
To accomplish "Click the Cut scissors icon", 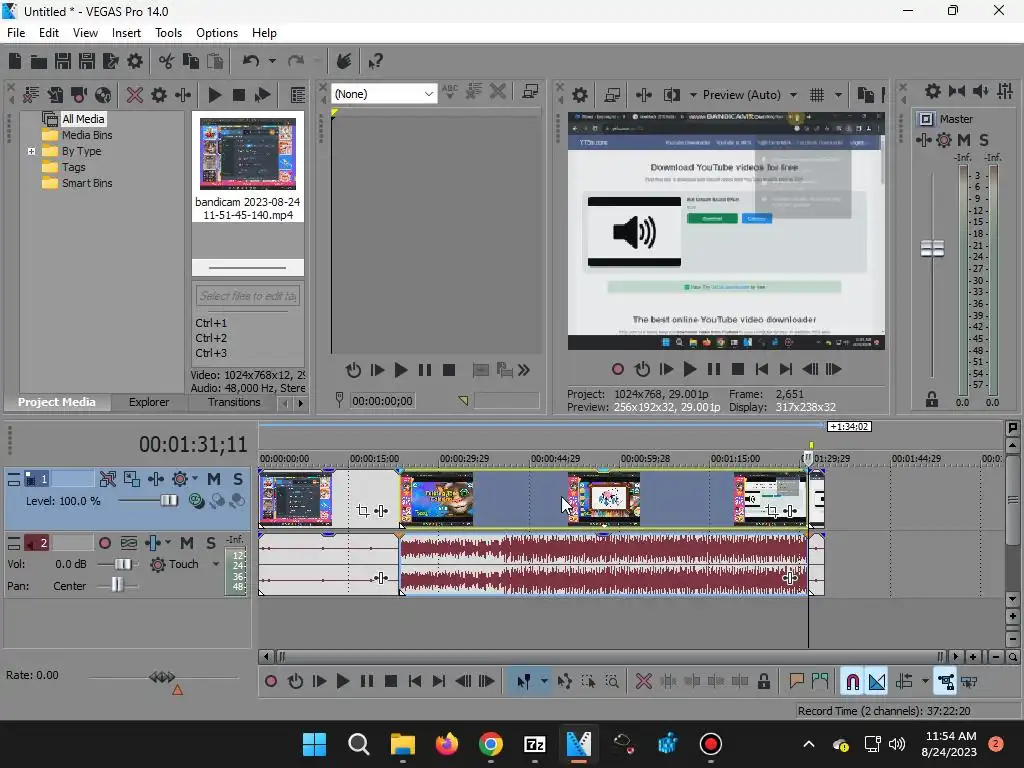I will tap(167, 61).
